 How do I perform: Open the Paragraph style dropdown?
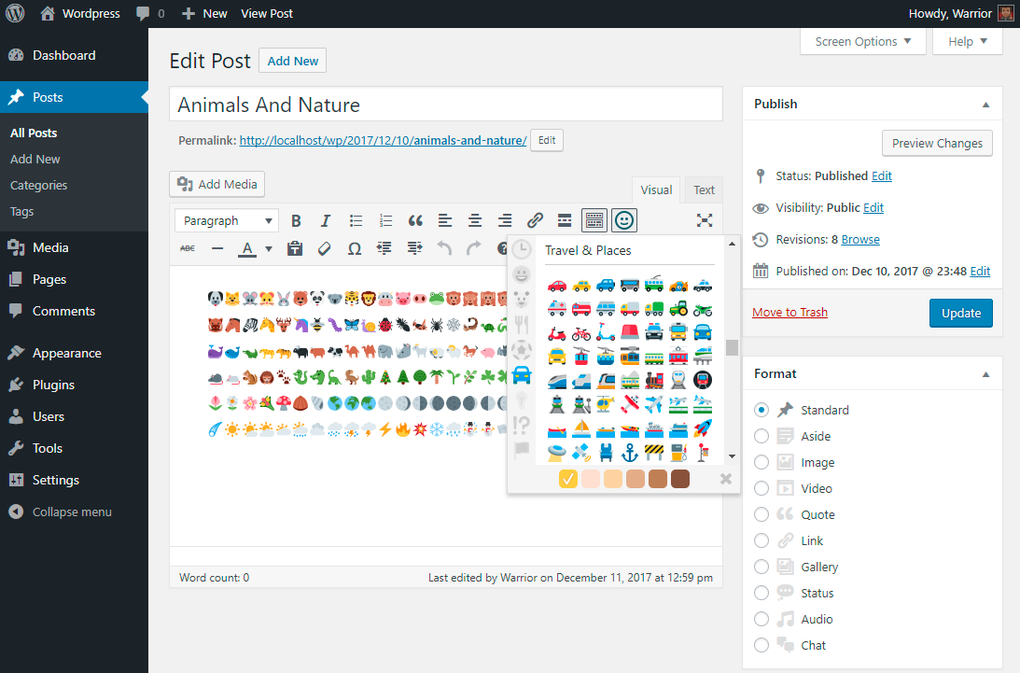tap(226, 220)
